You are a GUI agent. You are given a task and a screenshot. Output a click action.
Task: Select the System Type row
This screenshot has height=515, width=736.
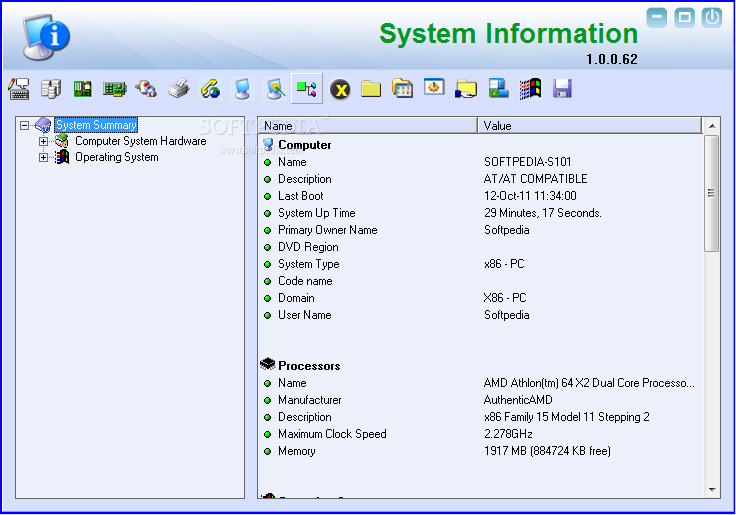pyautogui.click(x=481, y=264)
